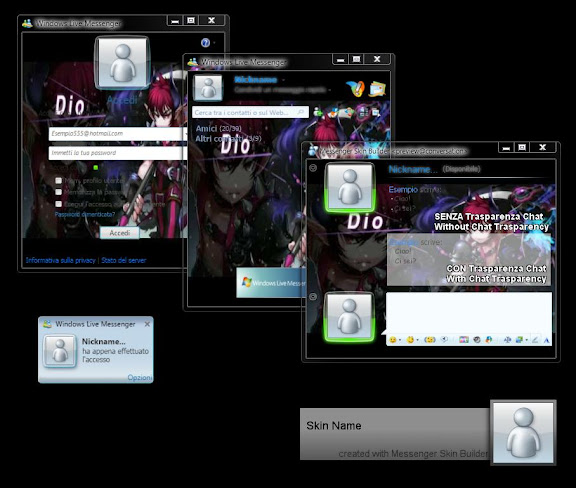This screenshot has height=488, width=576.
Task: Click the colorful photo sharing icon
Action: click(464, 340)
